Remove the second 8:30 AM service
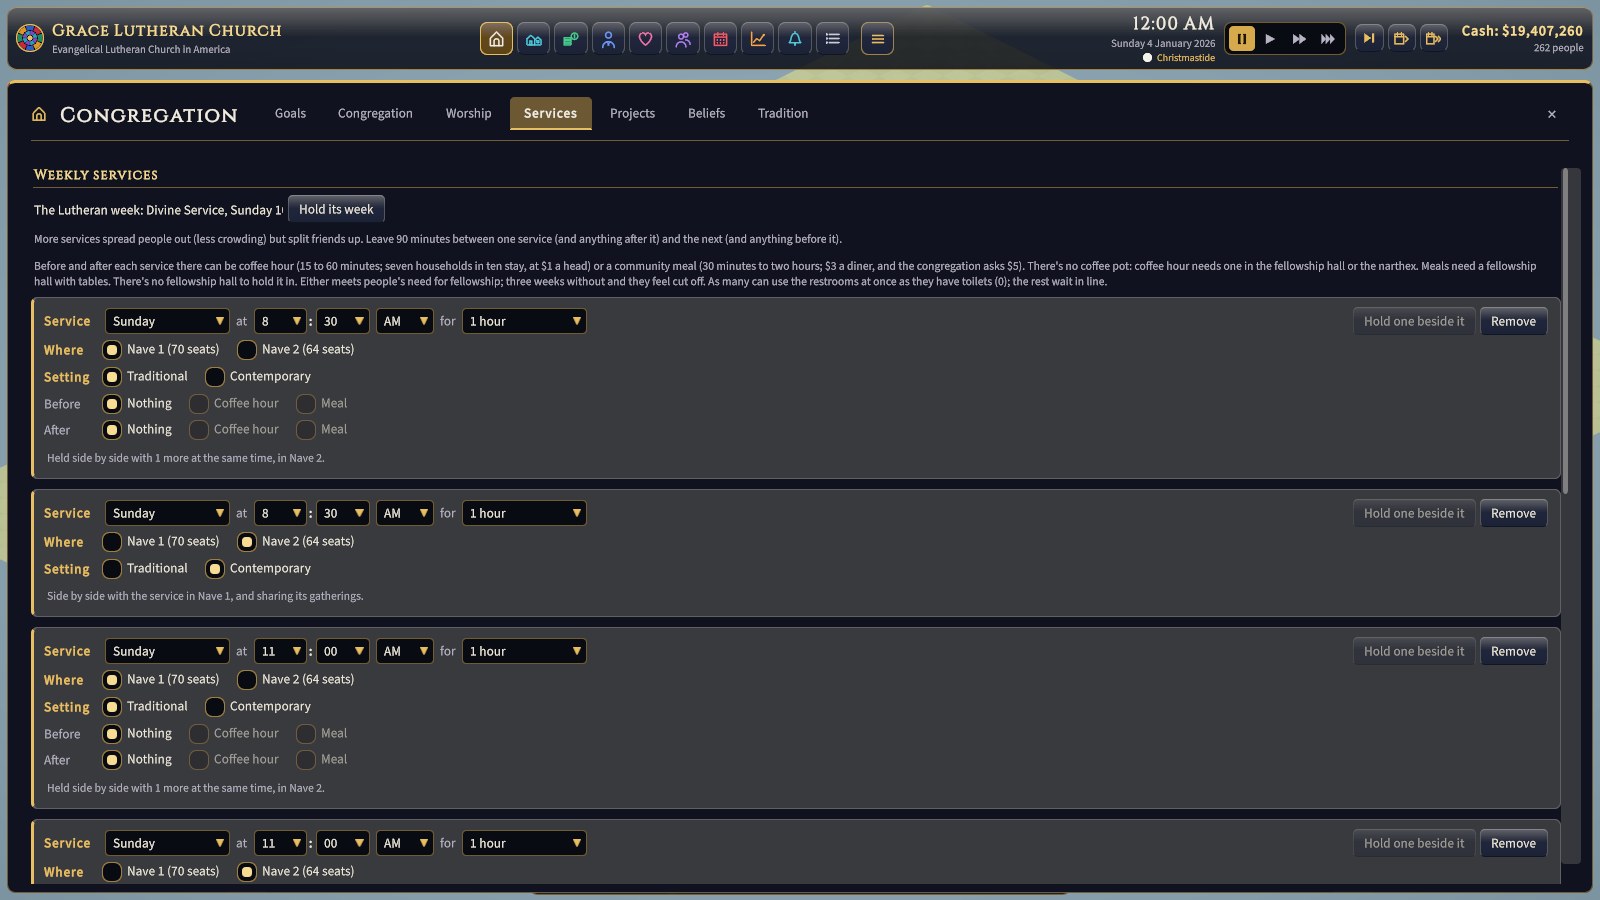 [x=1513, y=513]
